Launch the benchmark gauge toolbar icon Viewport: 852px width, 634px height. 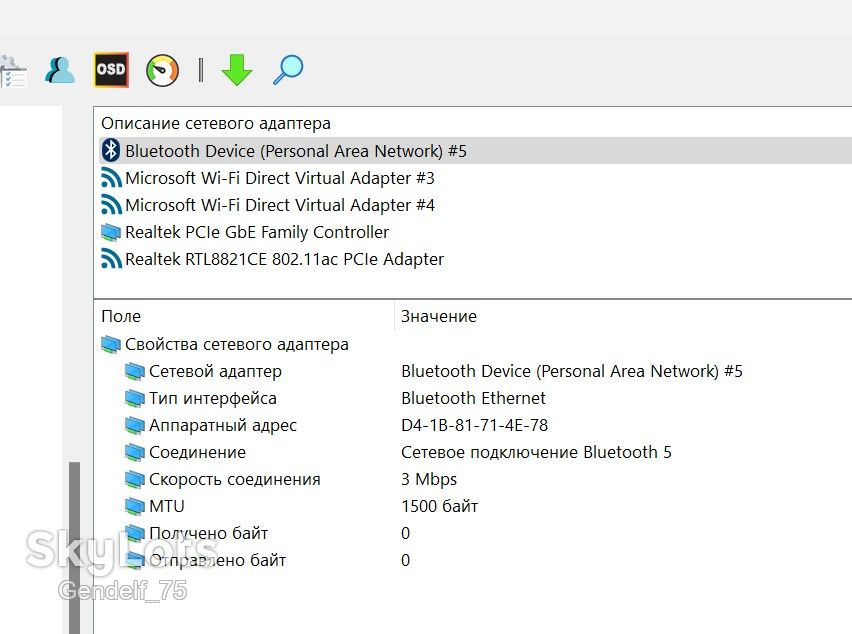tap(162, 70)
